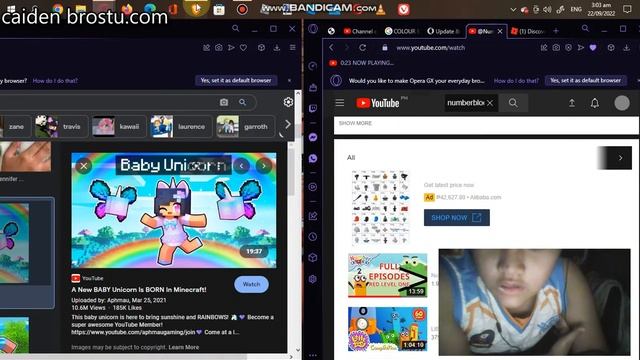Switch to the Update tab
Screen dimensions: 640x360
click(444, 31)
